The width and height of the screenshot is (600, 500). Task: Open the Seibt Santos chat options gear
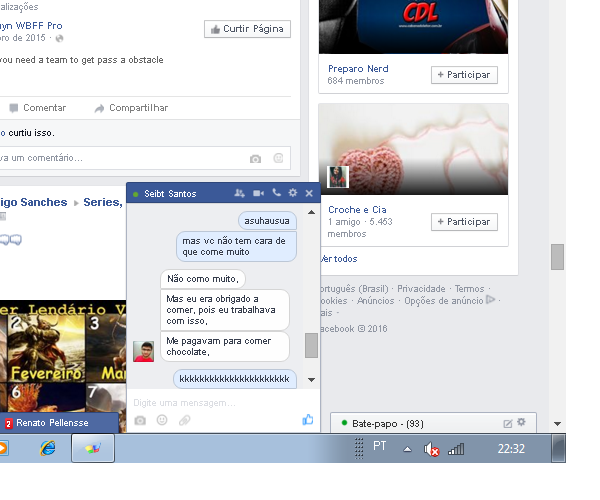pyautogui.click(x=293, y=193)
